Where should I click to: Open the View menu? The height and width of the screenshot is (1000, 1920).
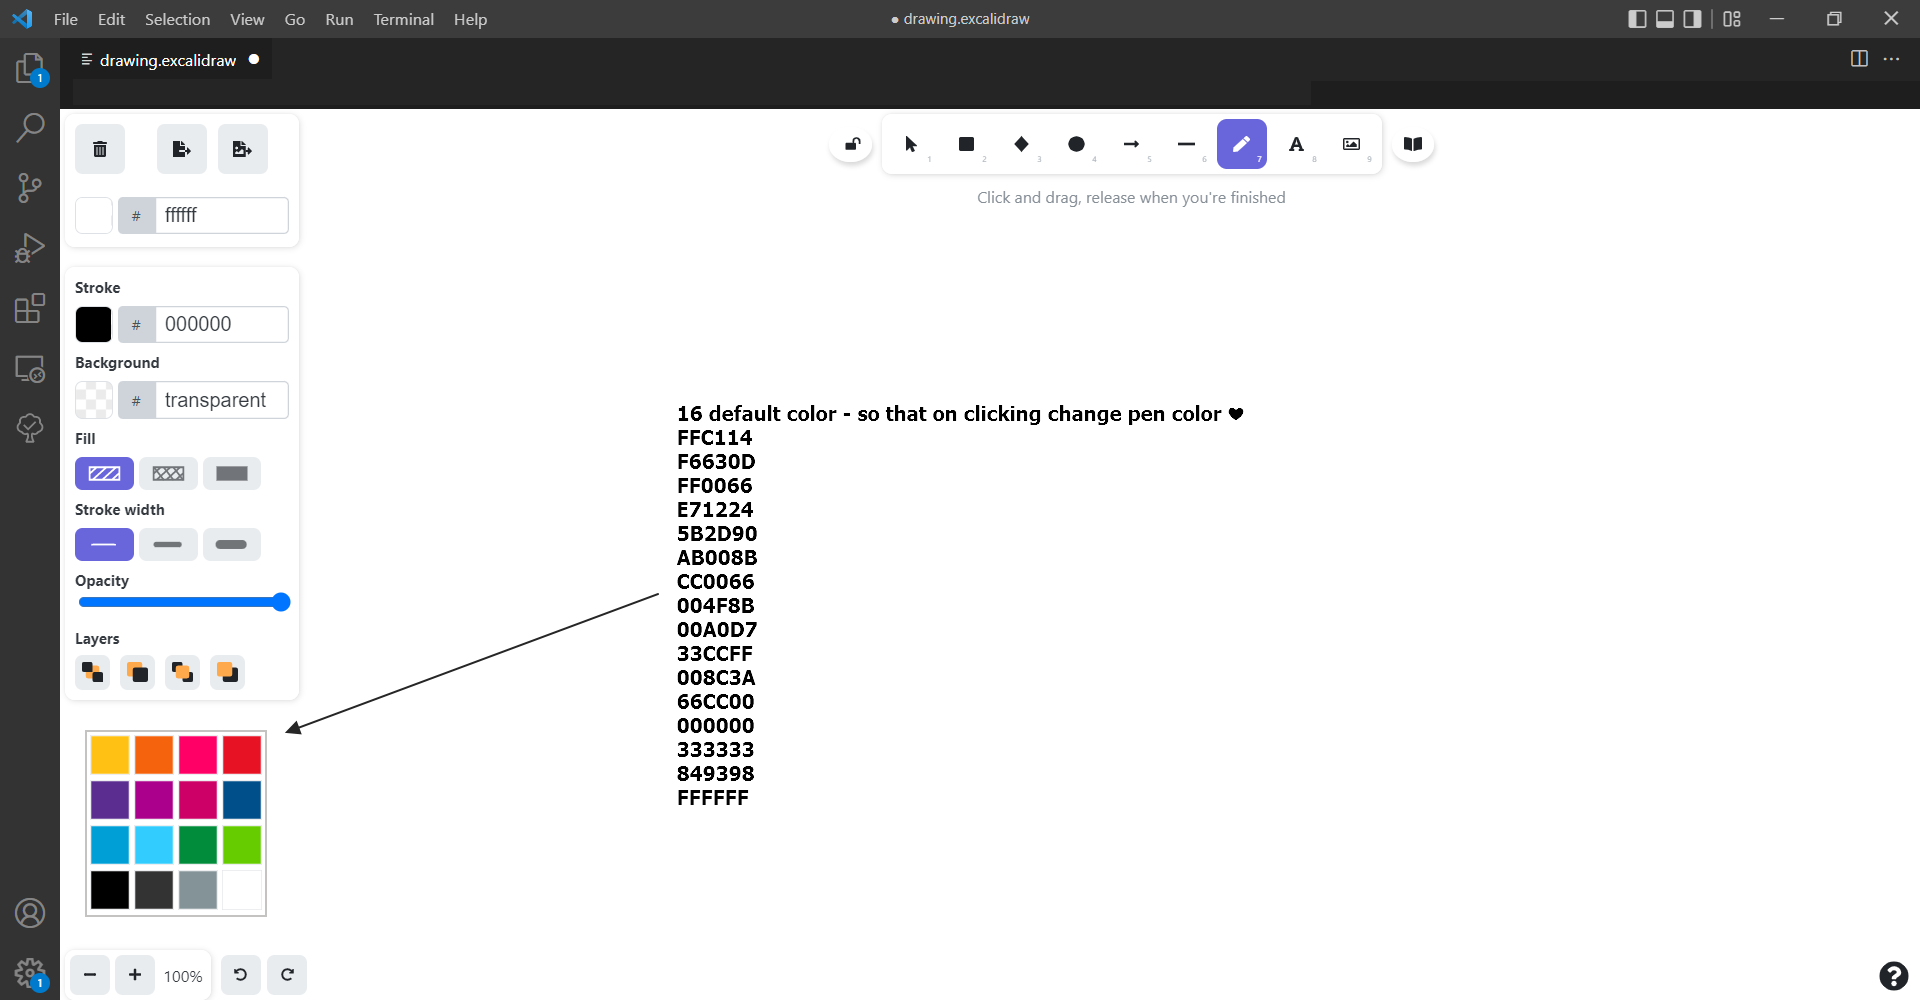246,19
